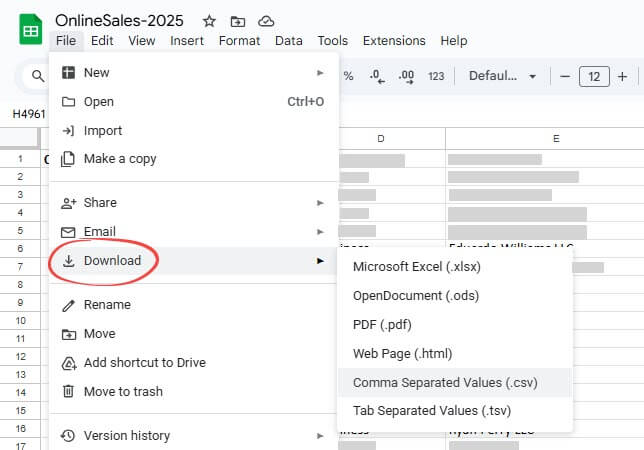Image resolution: width=644 pixels, height=450 pixels.
Task: Download as Microsoft Excel (.xlsx)
Action: click(x=454, y=267)
